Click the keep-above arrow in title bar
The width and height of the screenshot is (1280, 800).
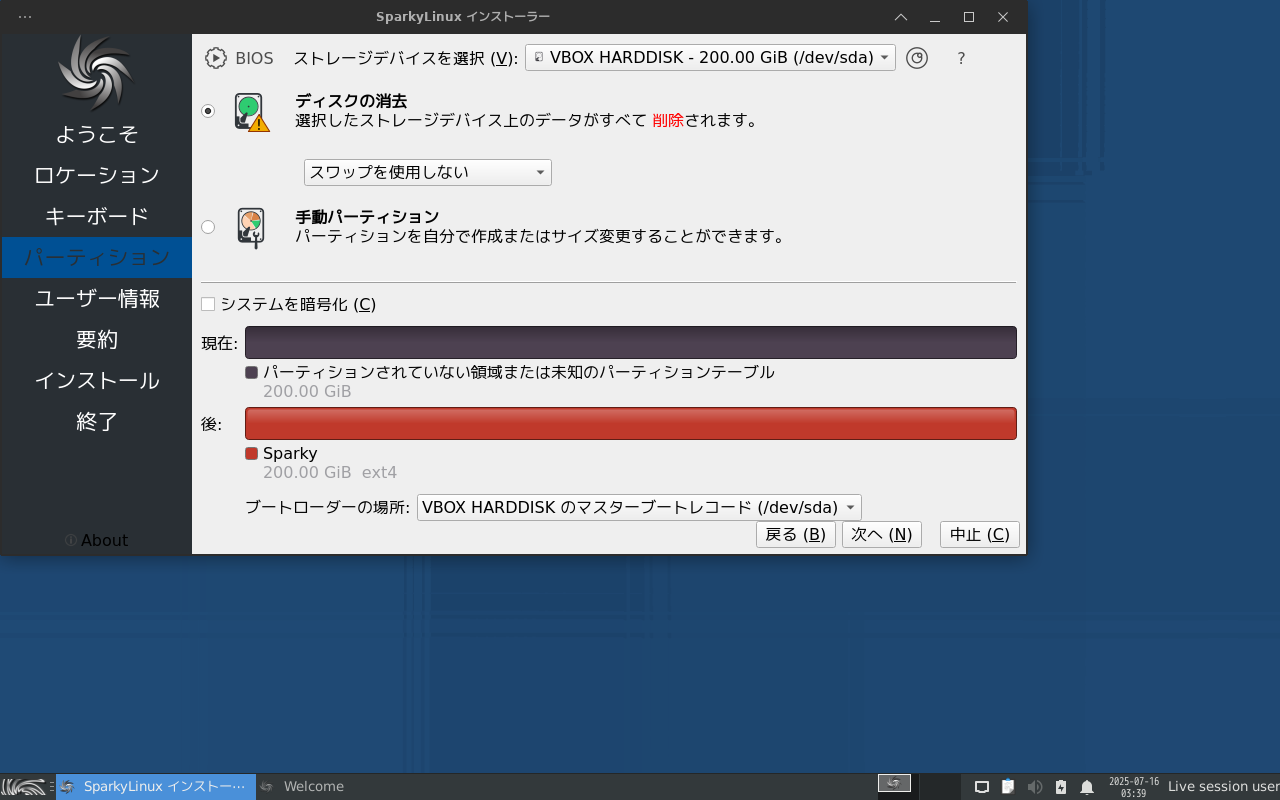point(901,17)
